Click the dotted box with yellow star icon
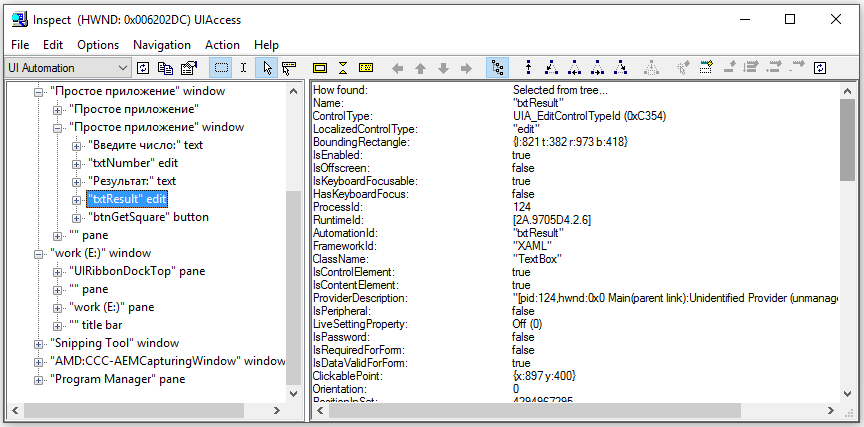This screenshot has height=427, width=864. pos(706,68)
